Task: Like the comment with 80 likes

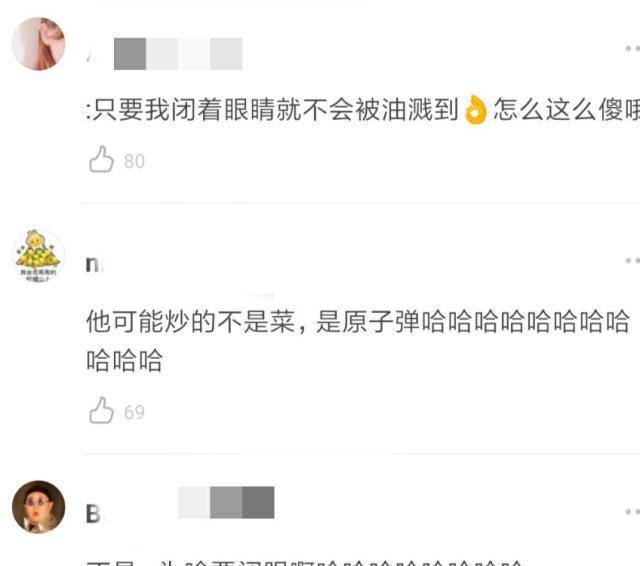Action: [x=101, y=159]
